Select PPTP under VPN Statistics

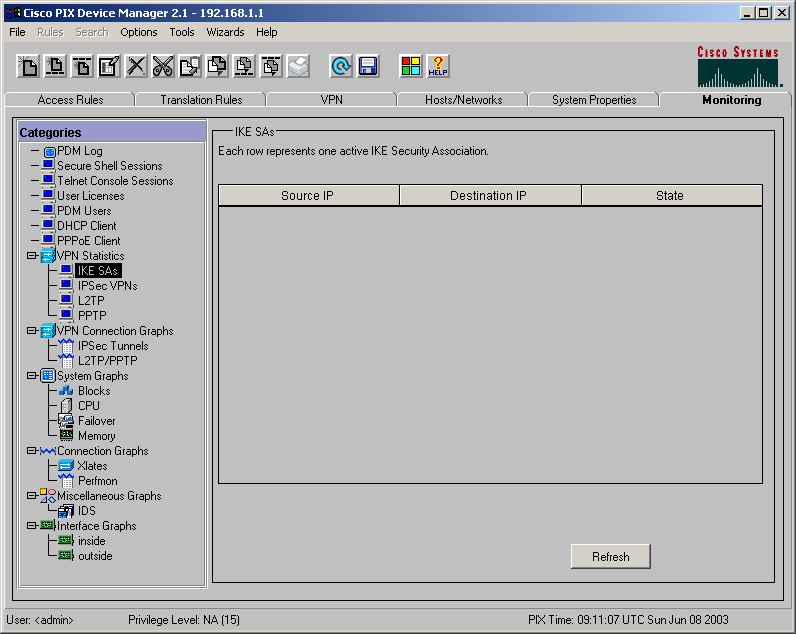pos(92,316)
